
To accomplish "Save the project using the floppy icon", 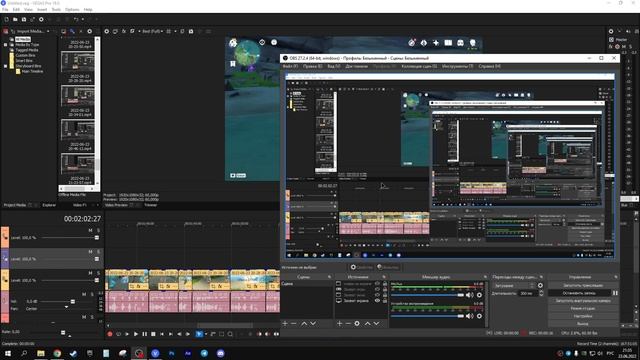I will point(24,19).
